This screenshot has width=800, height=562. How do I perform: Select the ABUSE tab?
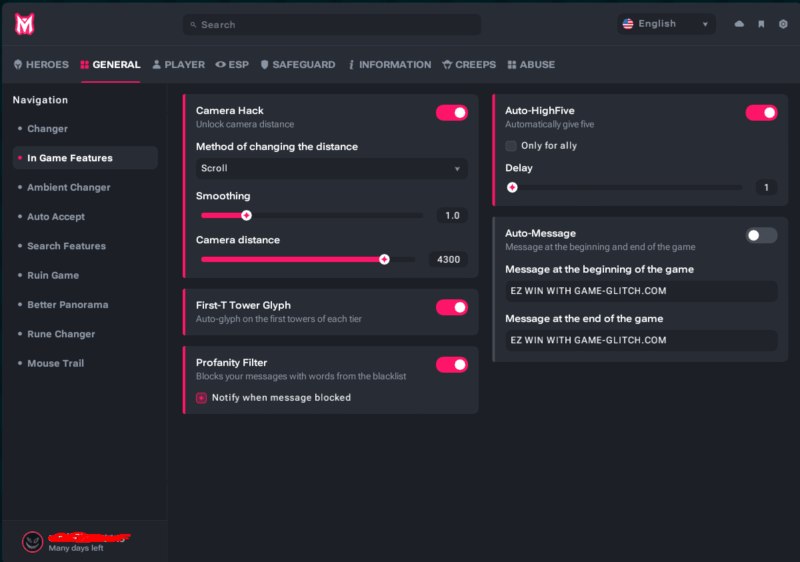[531, 64]
